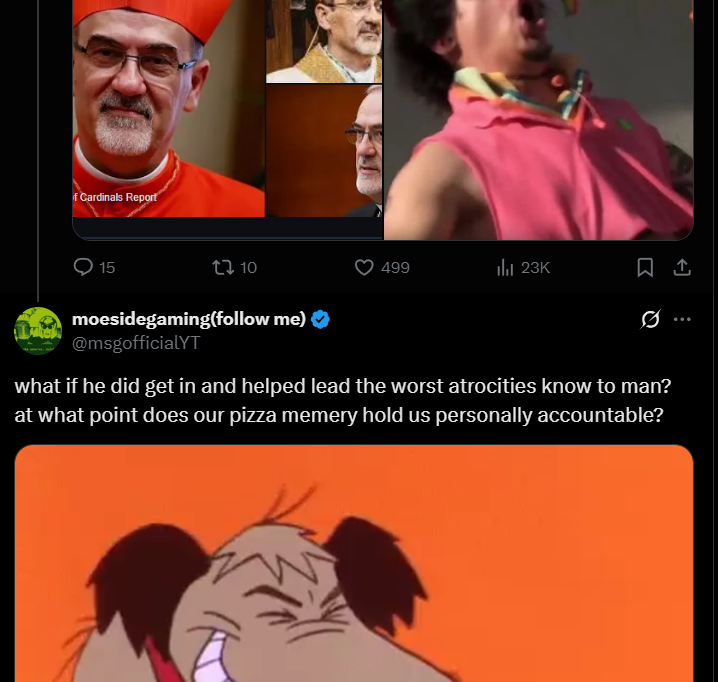Click the blue verified checkmark badge
Viewport: 718px width, 682px height.
point(320,319)
